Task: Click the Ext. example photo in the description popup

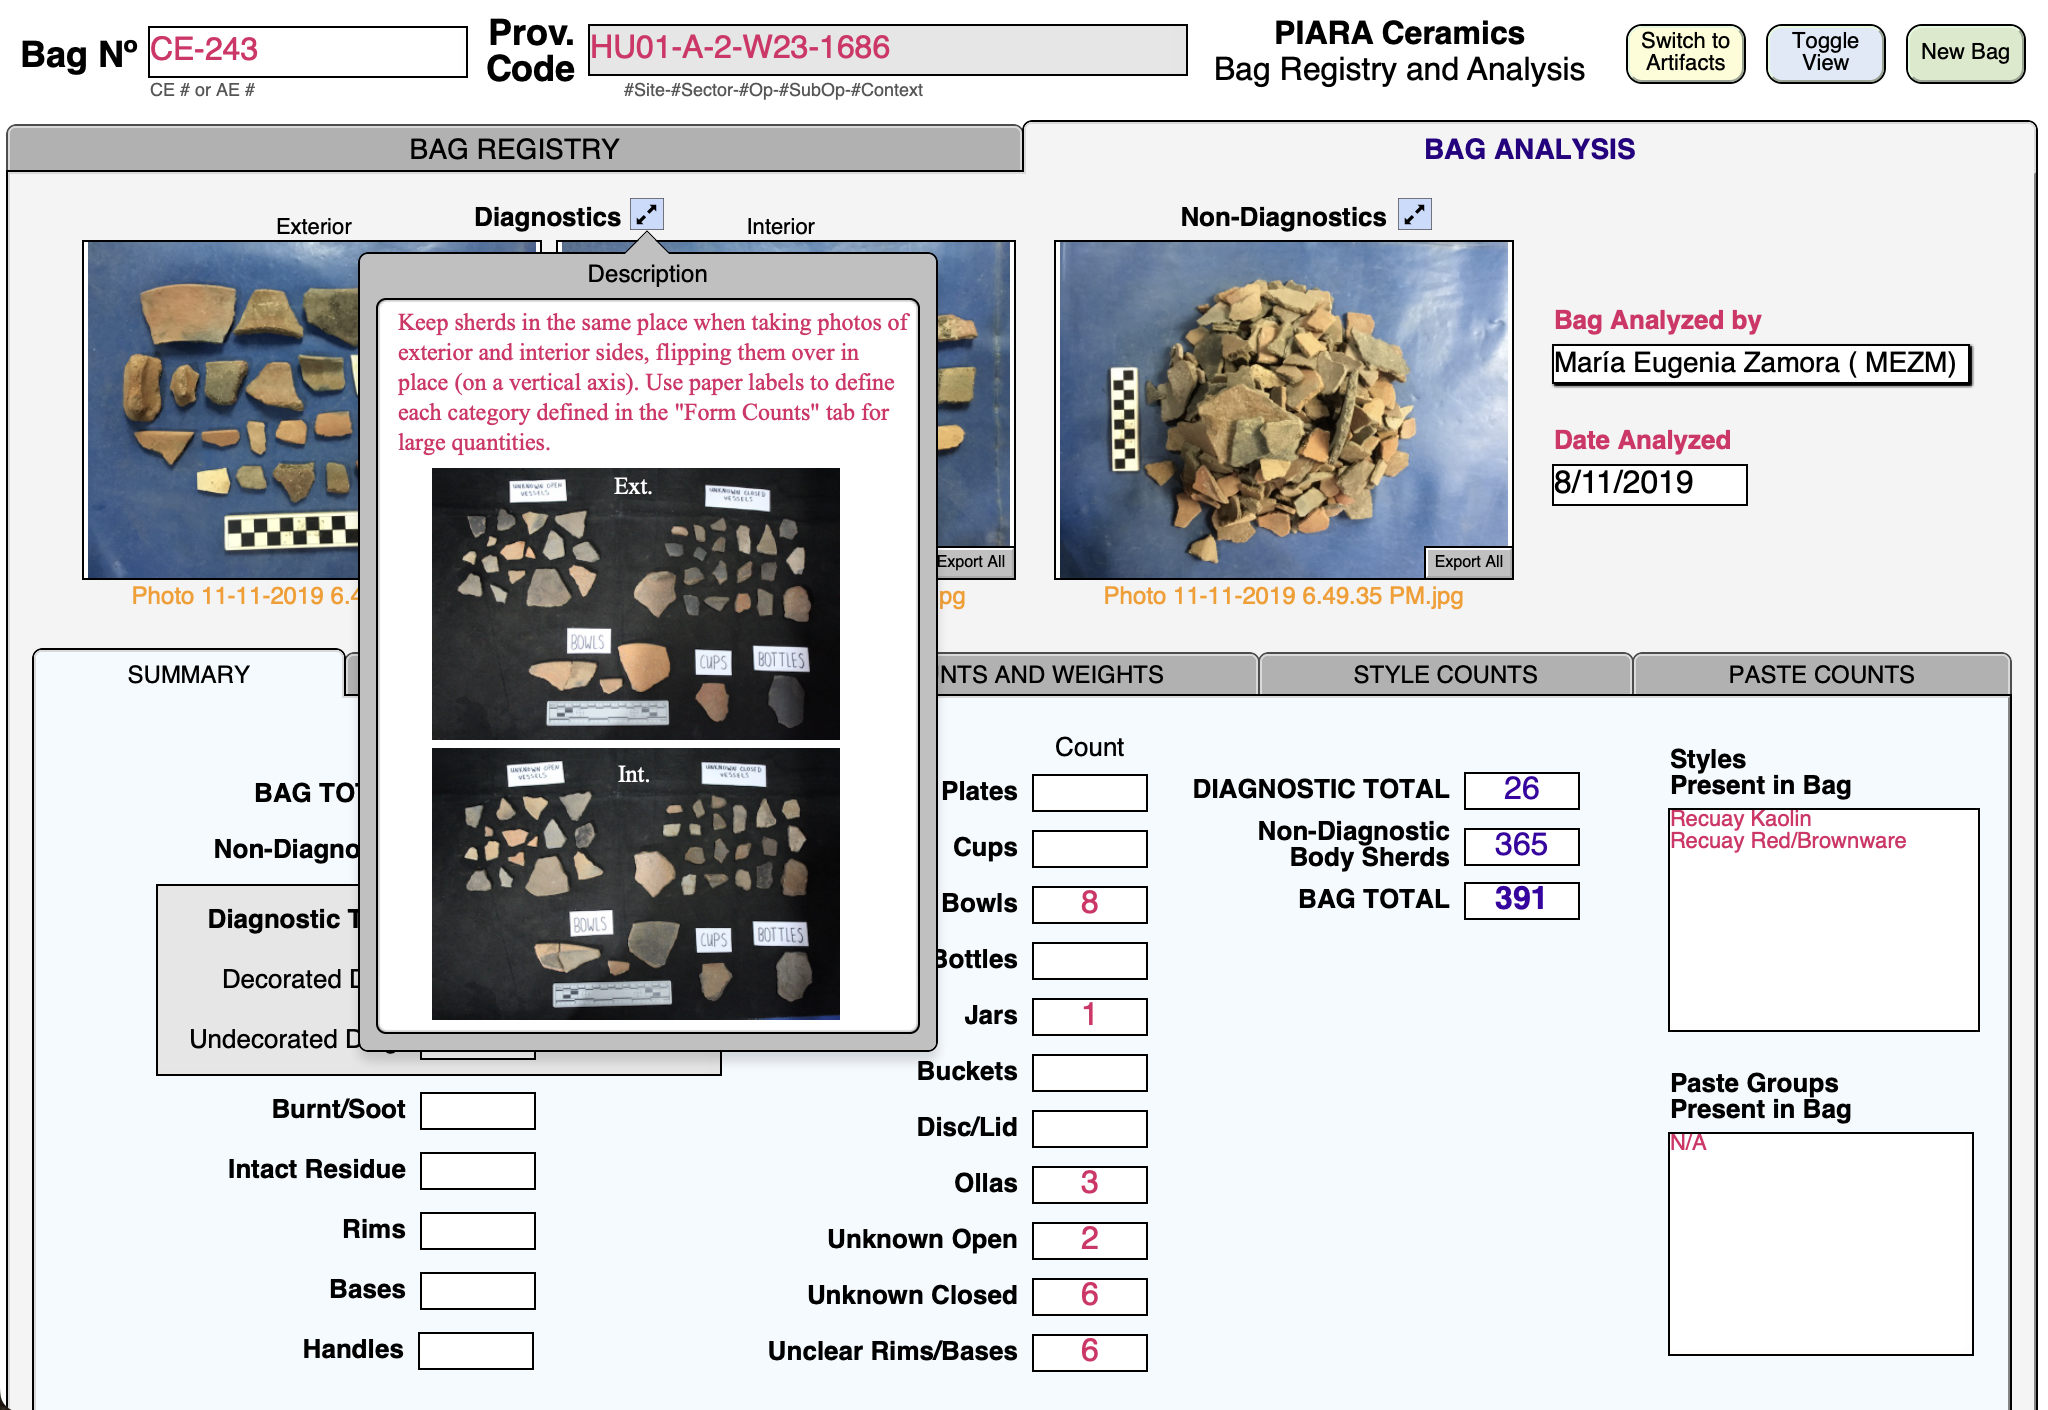Action: tap(635, 603)
